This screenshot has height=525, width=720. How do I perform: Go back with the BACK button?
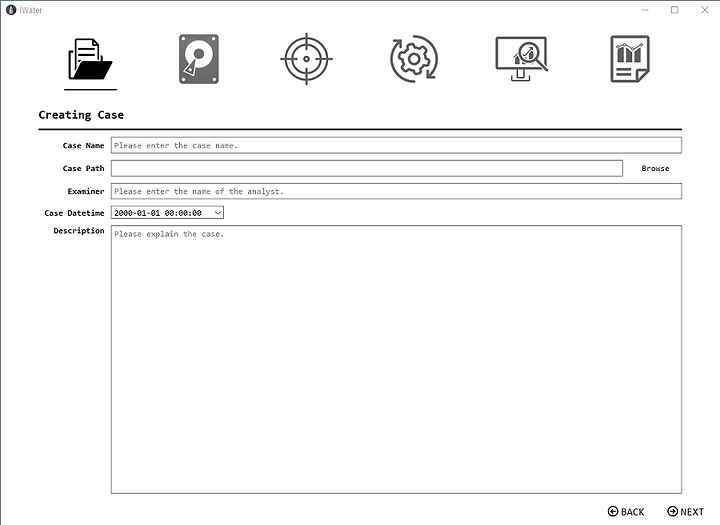point(626,512)
